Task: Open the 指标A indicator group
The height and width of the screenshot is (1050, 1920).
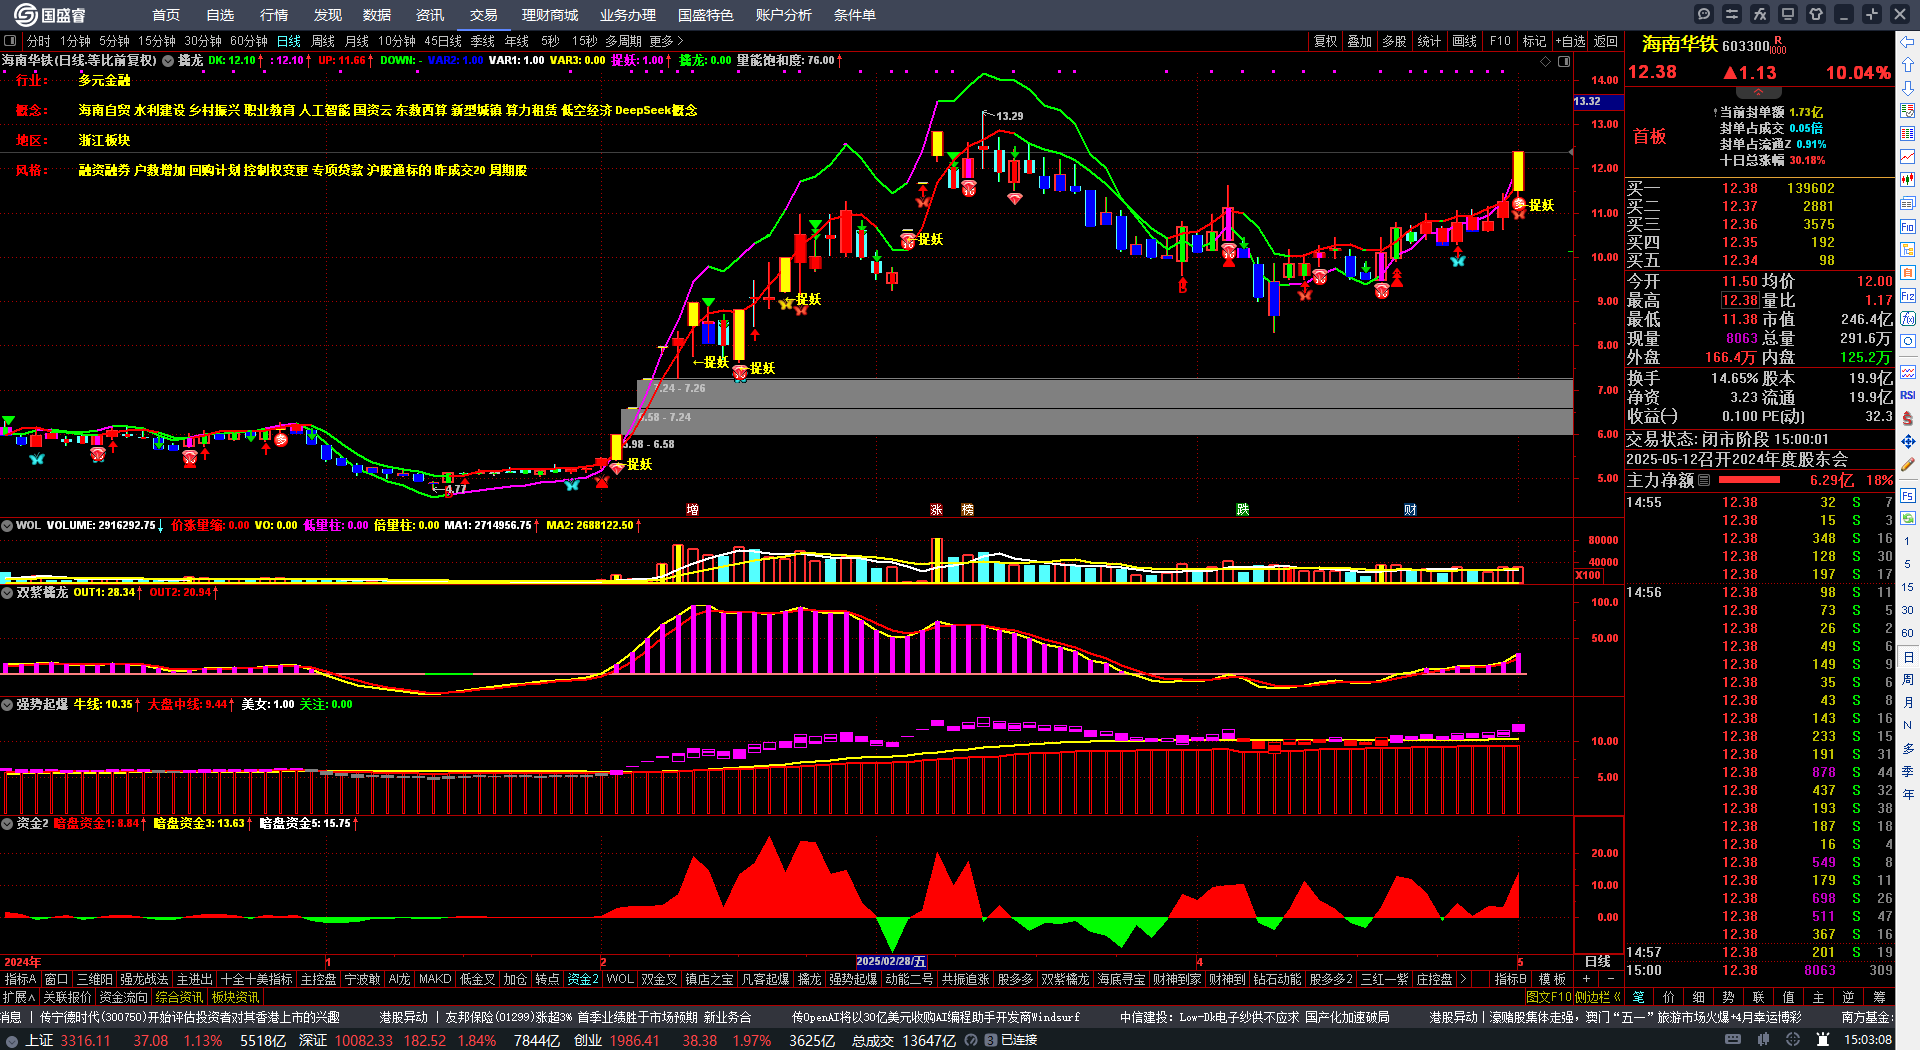Action: tap(20, 979)
